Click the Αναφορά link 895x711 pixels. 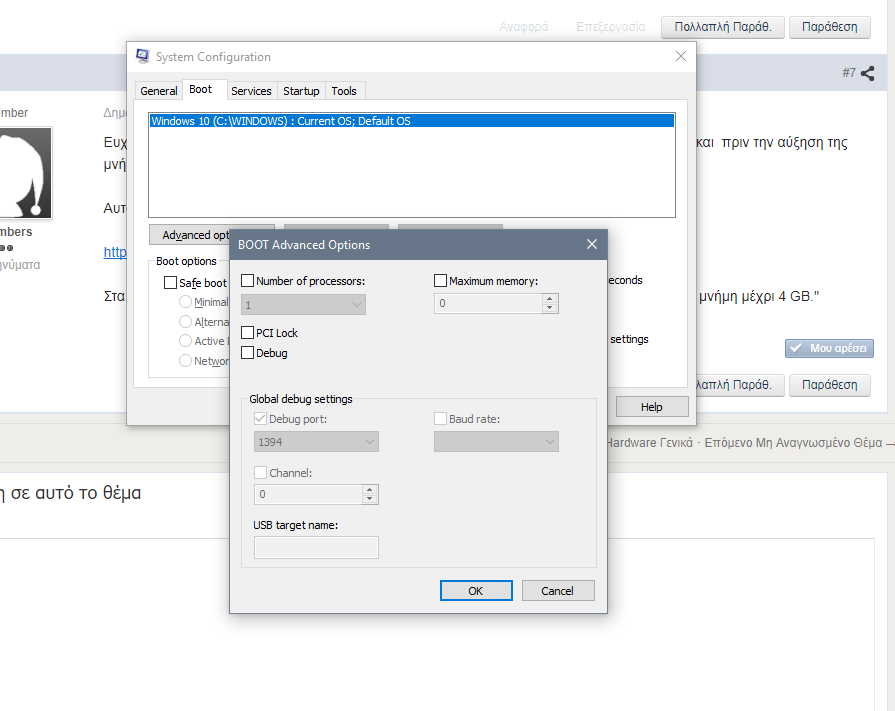[x=523, y=27]
